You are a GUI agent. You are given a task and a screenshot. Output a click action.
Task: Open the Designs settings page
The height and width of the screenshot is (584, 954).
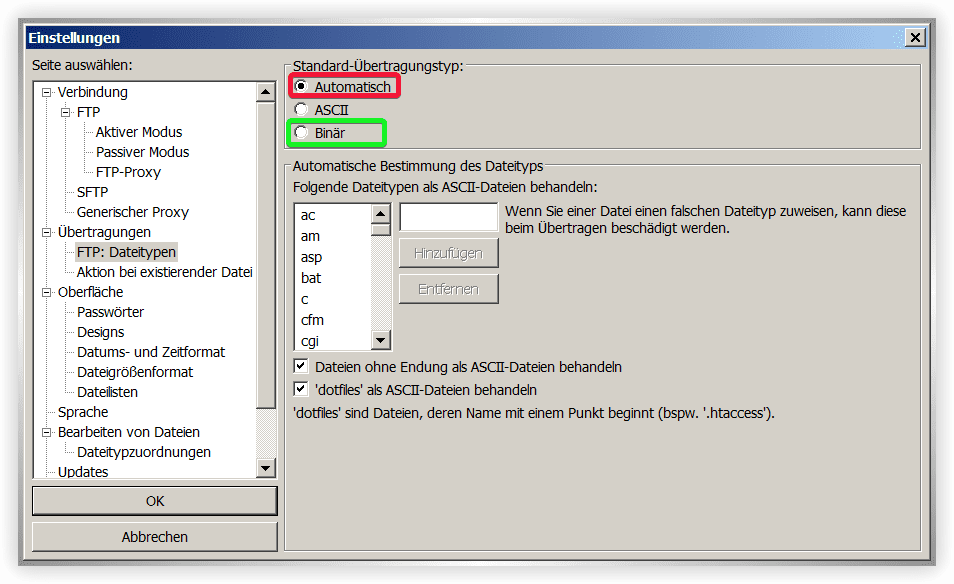(x=101, y=332)
